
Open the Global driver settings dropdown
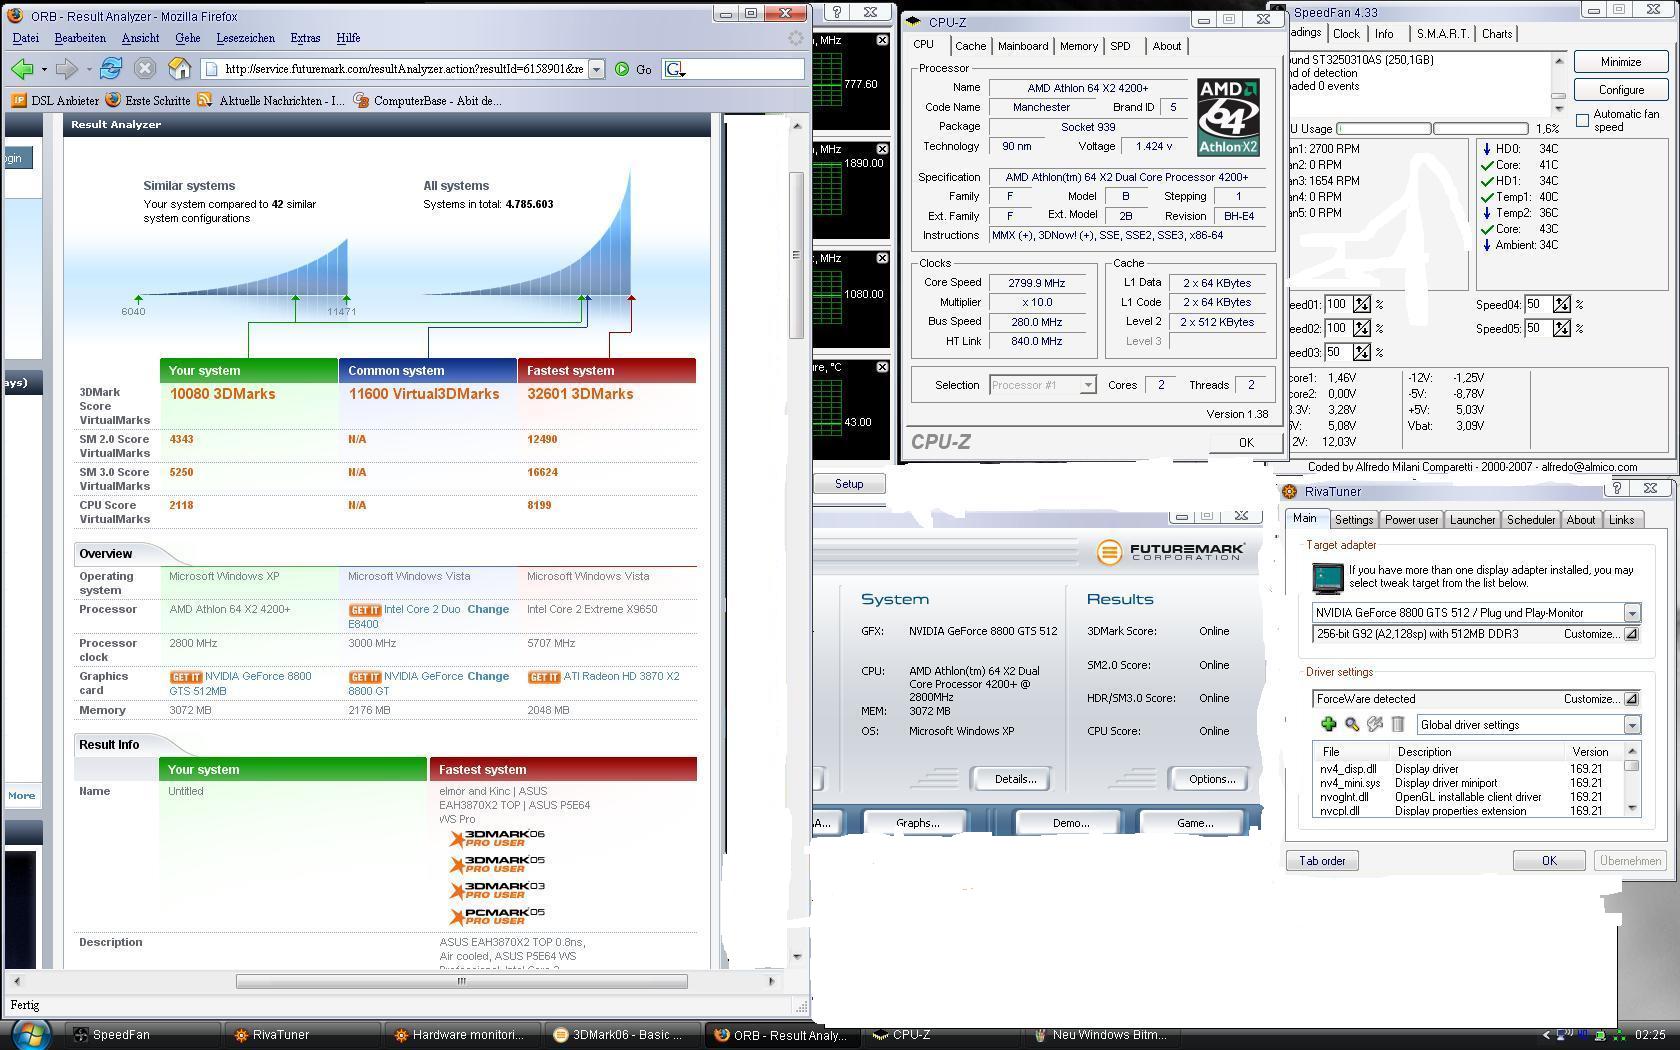pyautogui.click(x=1631, y=725)
